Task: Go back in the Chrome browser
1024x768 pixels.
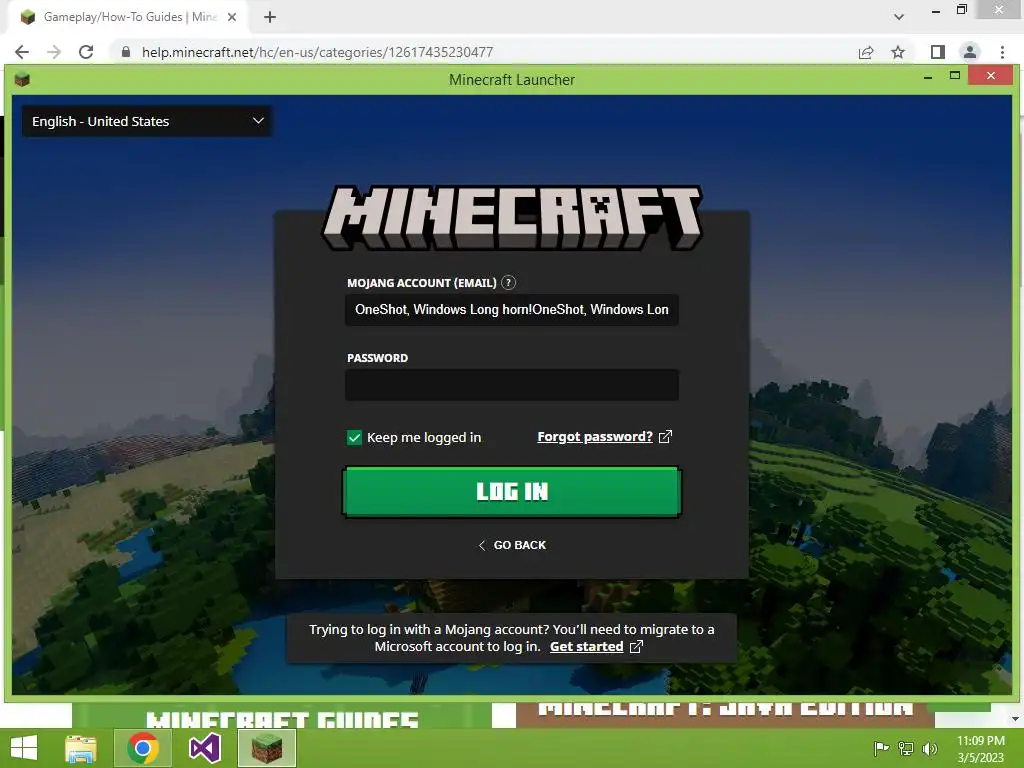Action: point(22,52)
